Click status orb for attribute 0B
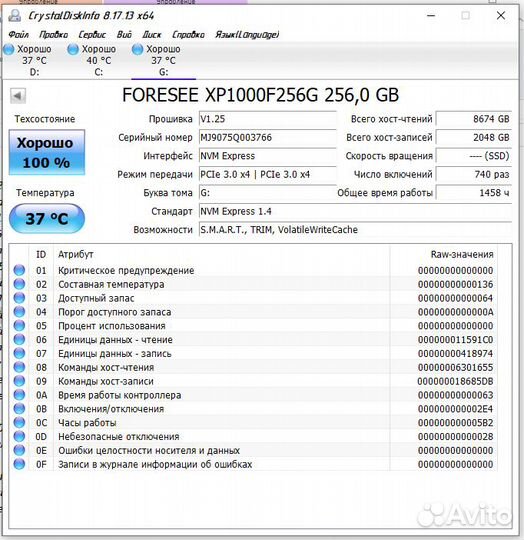 click(19, 409)
